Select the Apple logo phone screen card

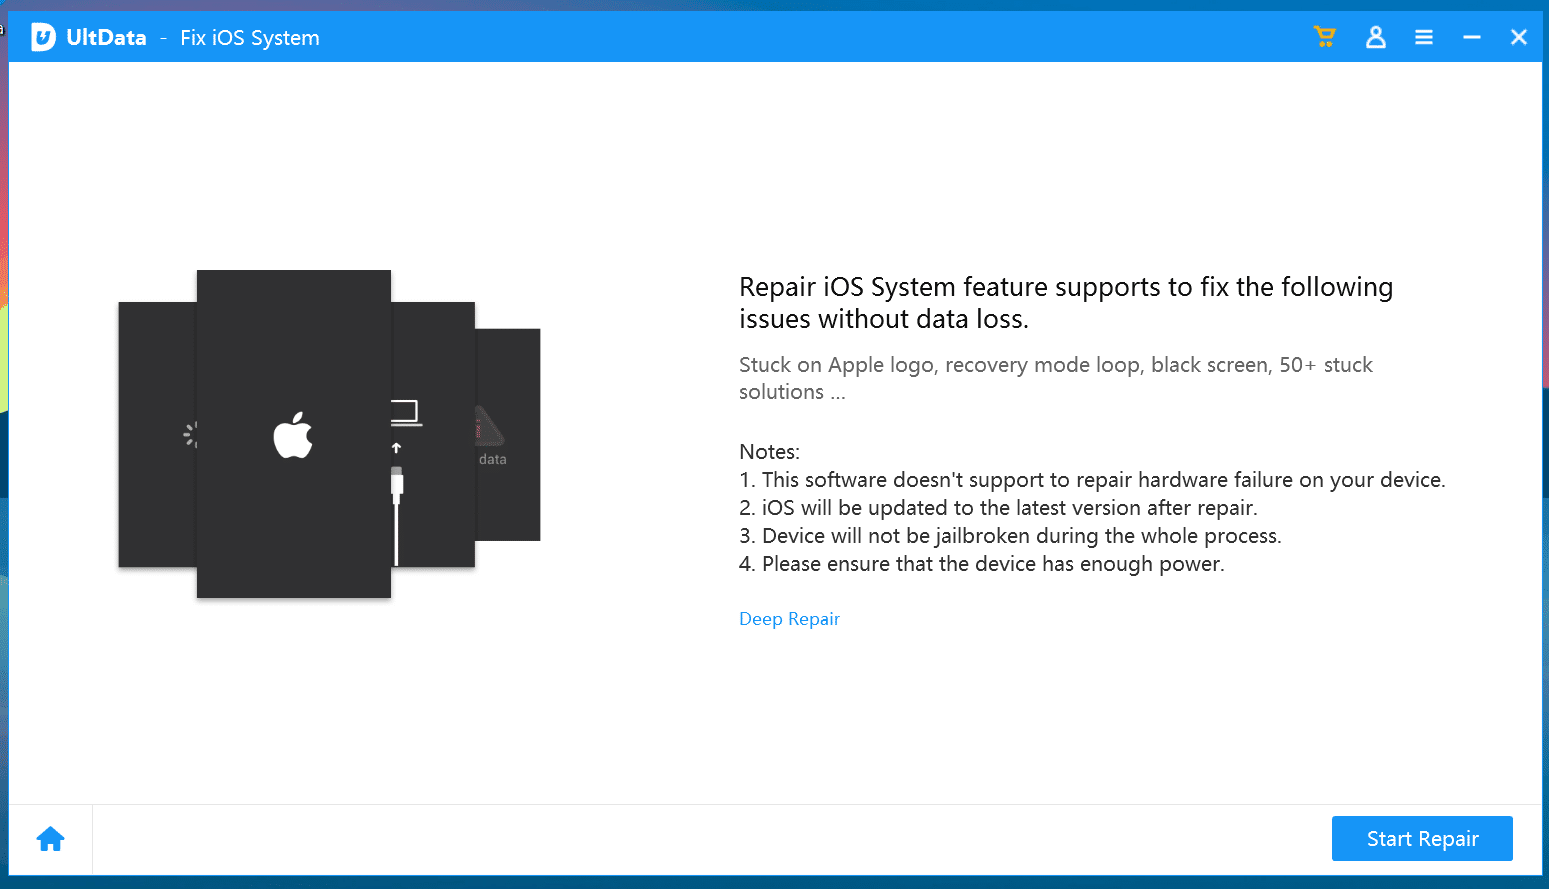[x=293, y=434]
